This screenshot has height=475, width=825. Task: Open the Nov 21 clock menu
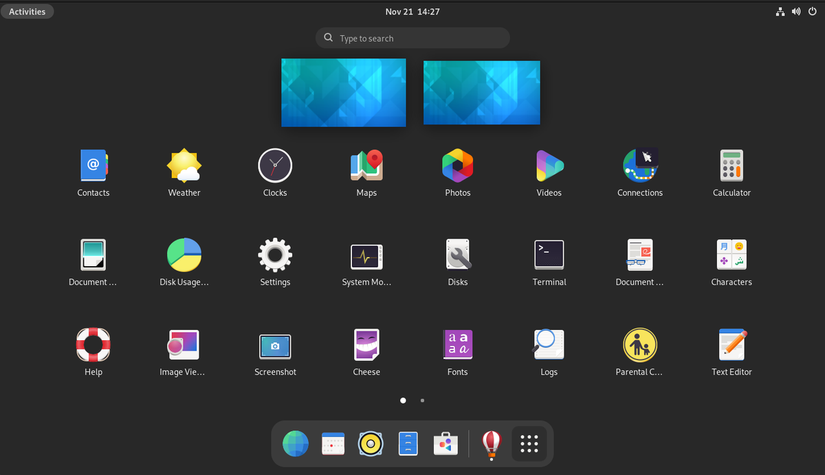coord(412,12)
